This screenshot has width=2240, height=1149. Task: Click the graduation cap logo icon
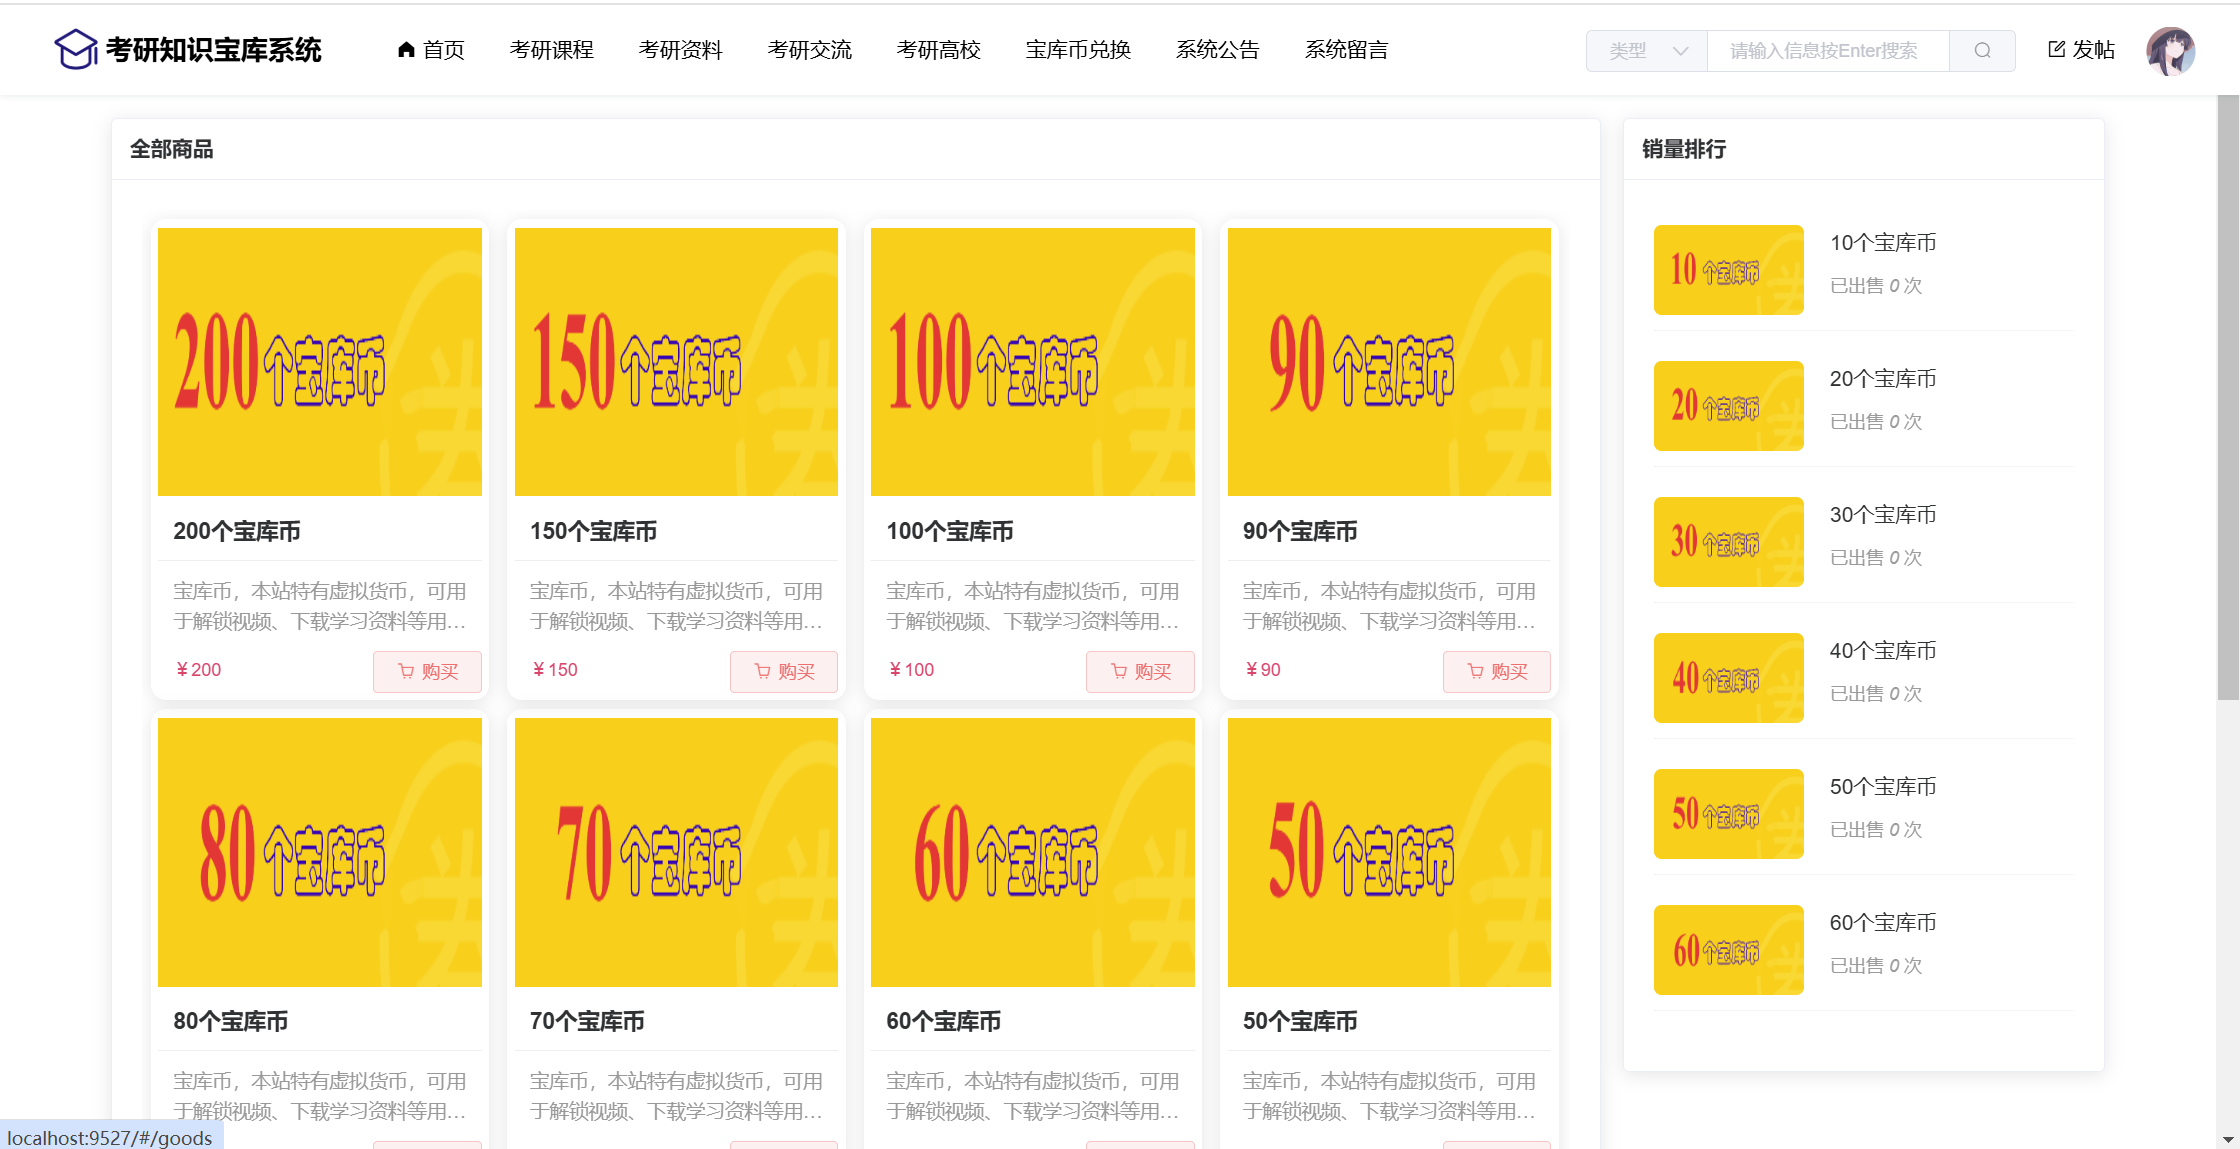tap(75, 49)
